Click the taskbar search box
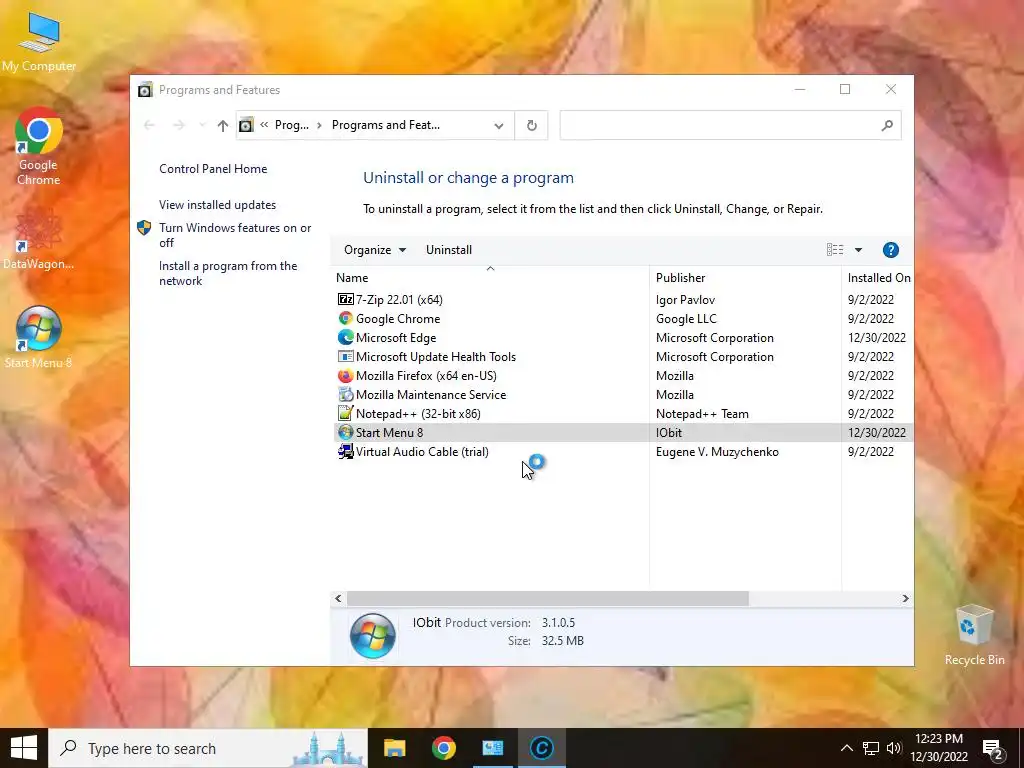 pyautogui.click(x=208, y=748)
